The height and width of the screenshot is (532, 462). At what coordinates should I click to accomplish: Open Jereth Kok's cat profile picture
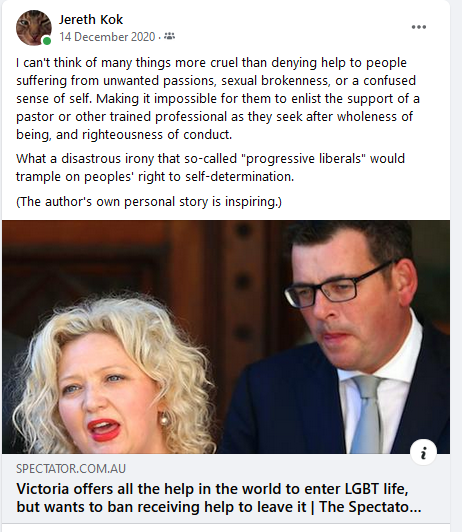(34, 27)
